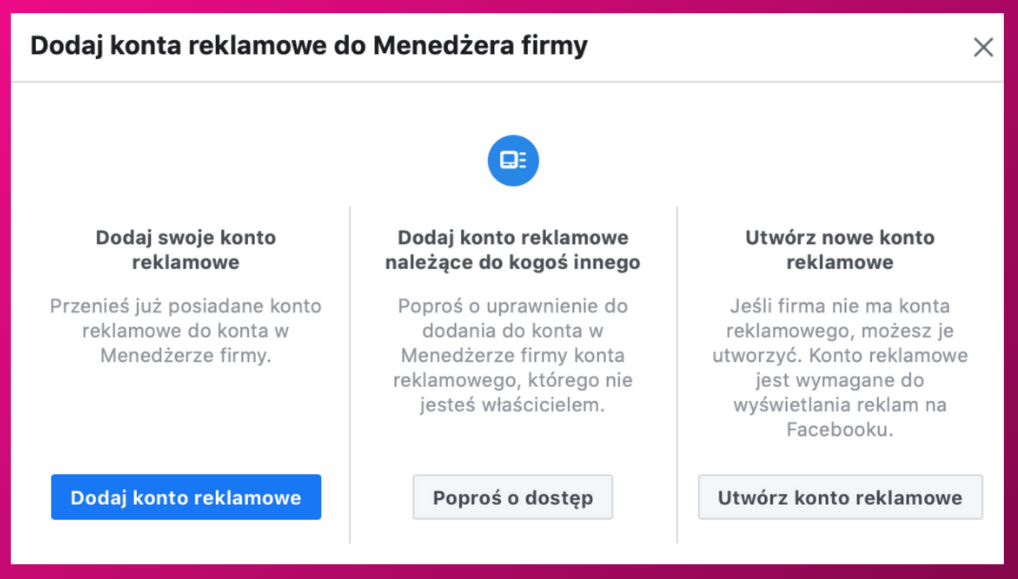
Task: Close the add ad accounts dialog
Action: [983, 47]
